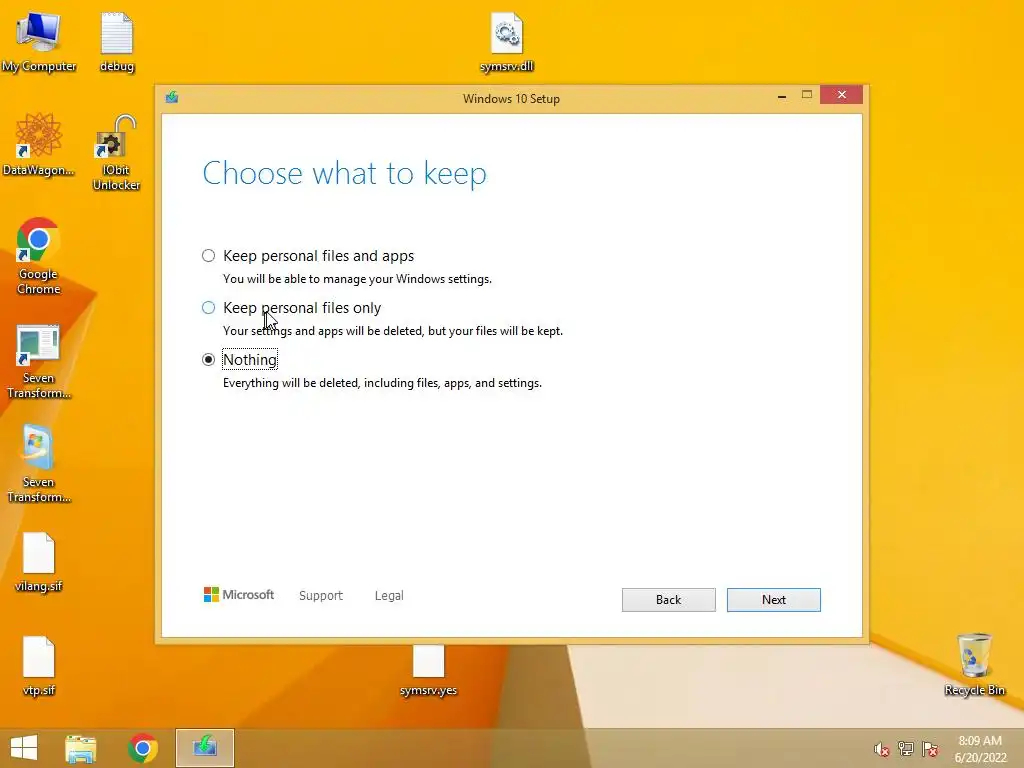This screenshot has height=768, width=1024.
Task: Open Action Center flag icon
Action: (930, 749)
